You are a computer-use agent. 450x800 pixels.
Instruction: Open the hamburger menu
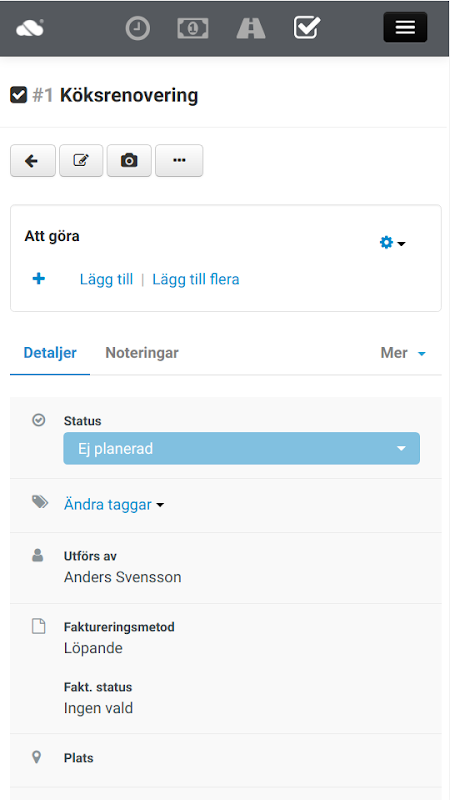tap(405, 27)
